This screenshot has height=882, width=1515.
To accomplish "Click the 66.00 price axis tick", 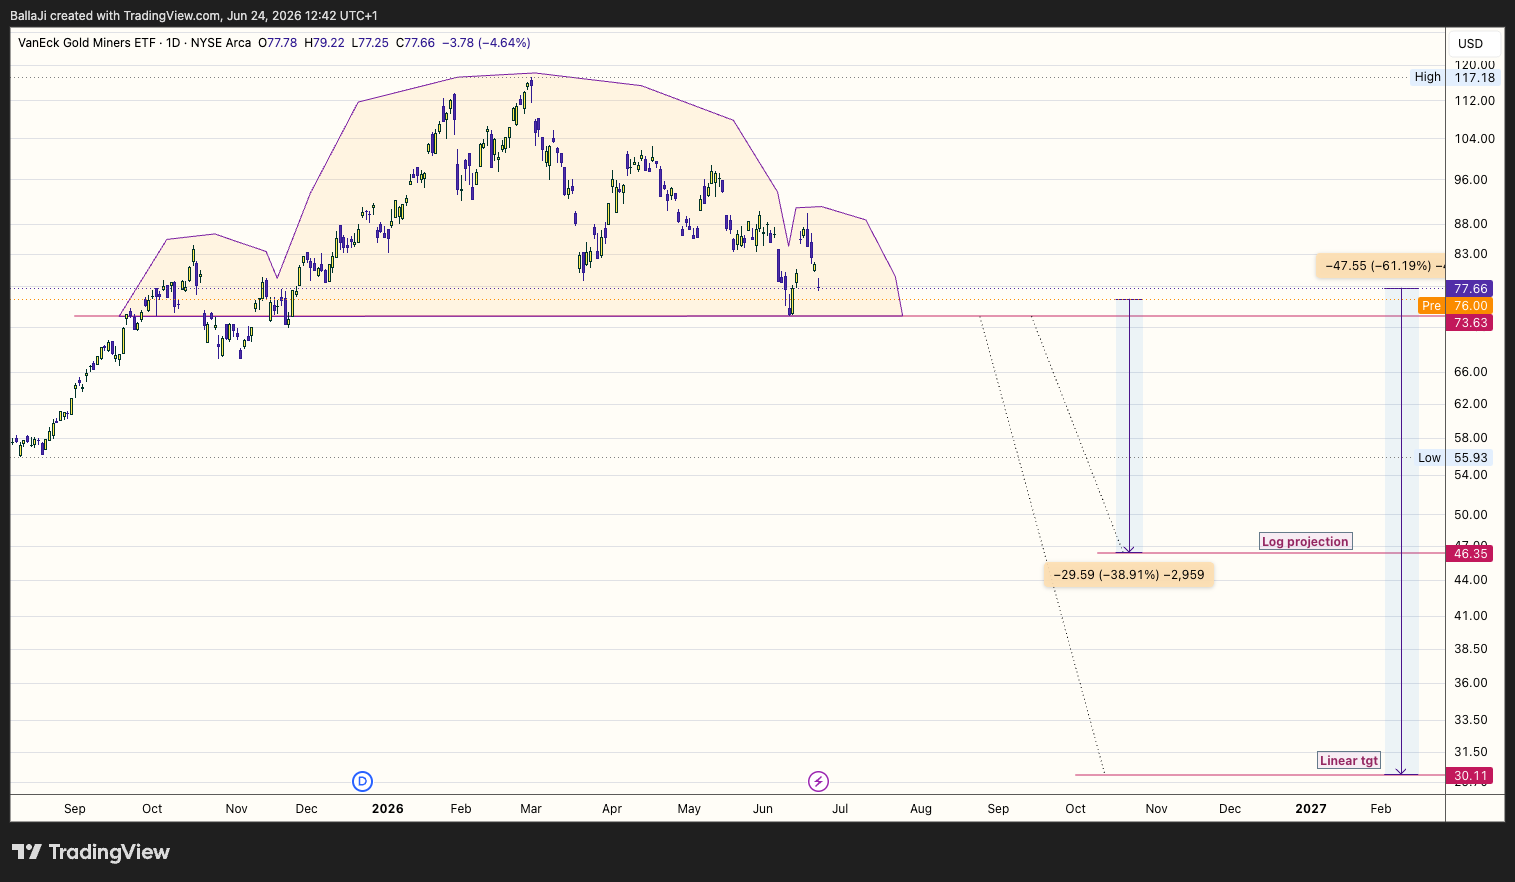I will click(1471, 372).
